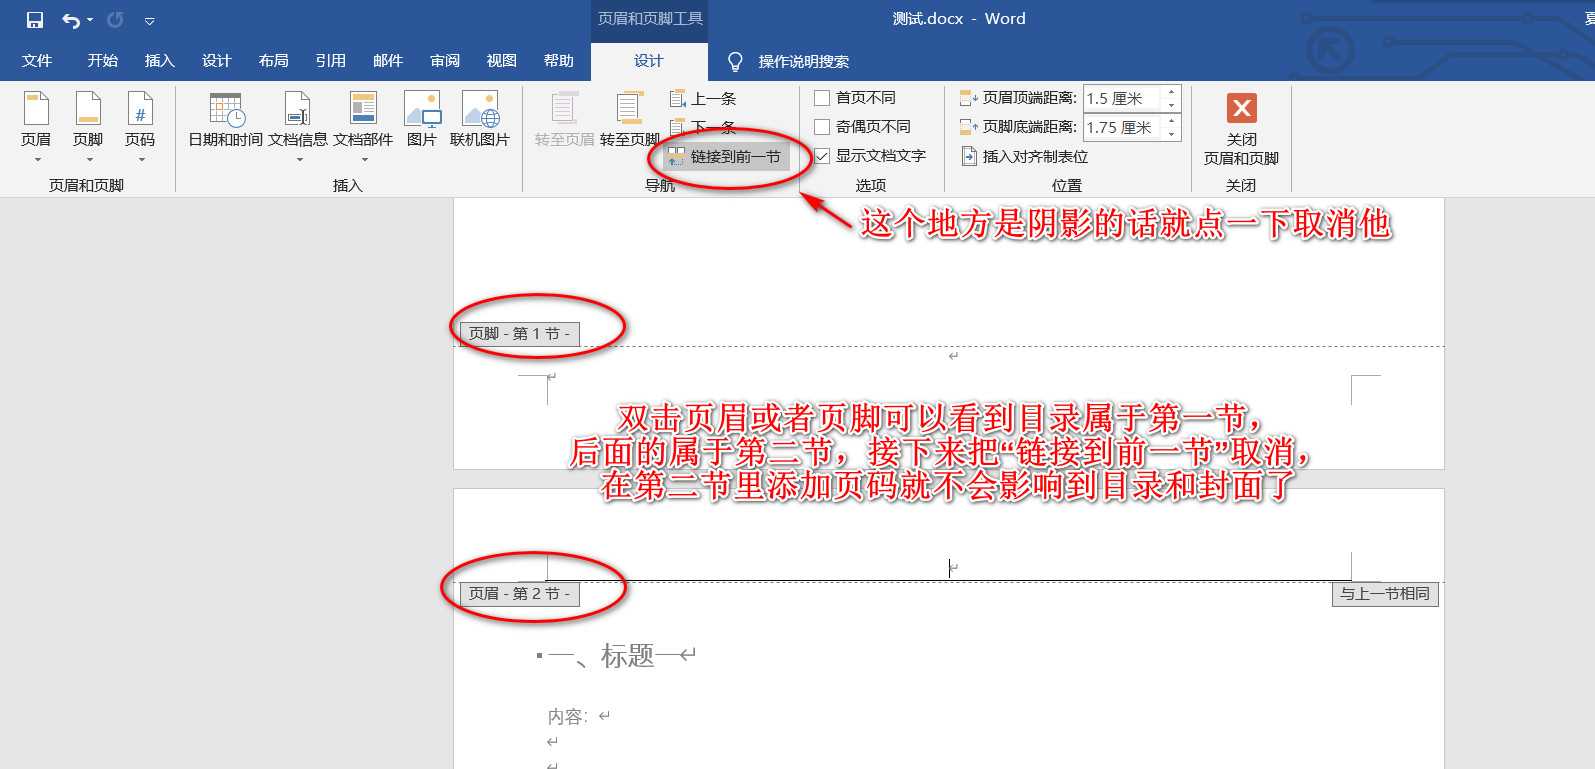Image resolution: width=1595 pixels, height=769 pixels.
Task: Click the 转至页眉 icon
Action: coord(564,109)
